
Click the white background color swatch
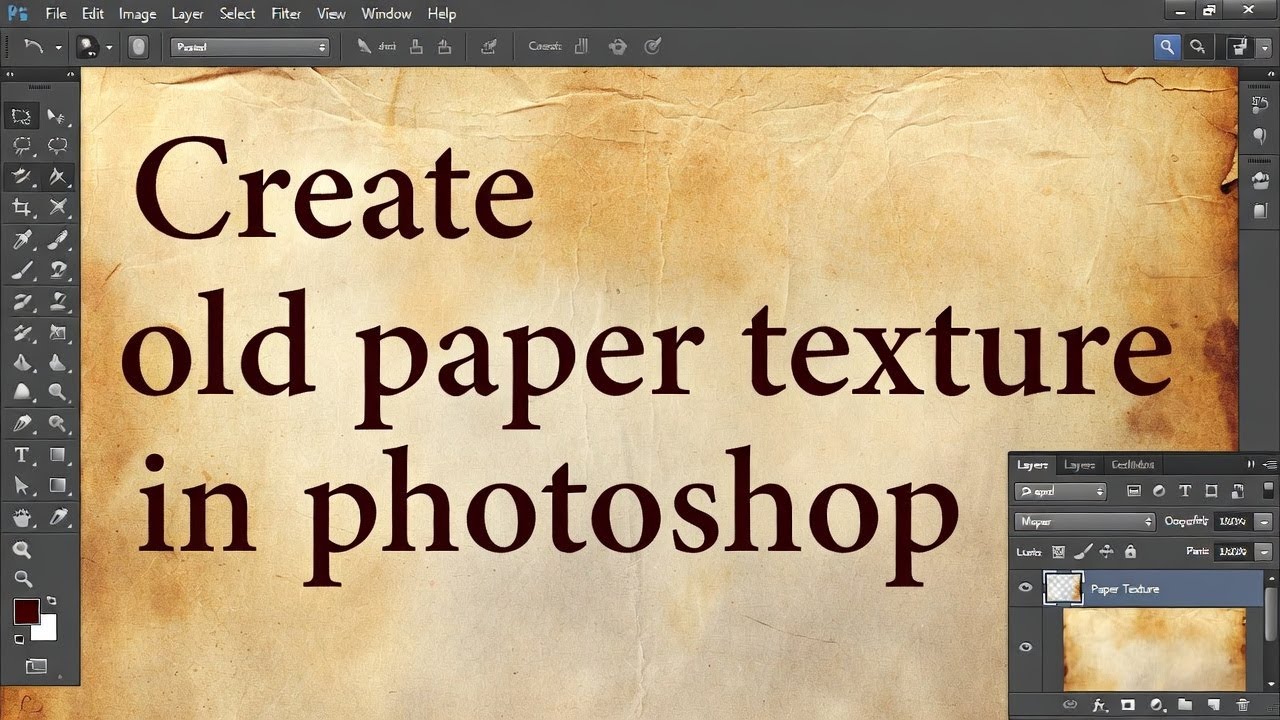[46, 629]
